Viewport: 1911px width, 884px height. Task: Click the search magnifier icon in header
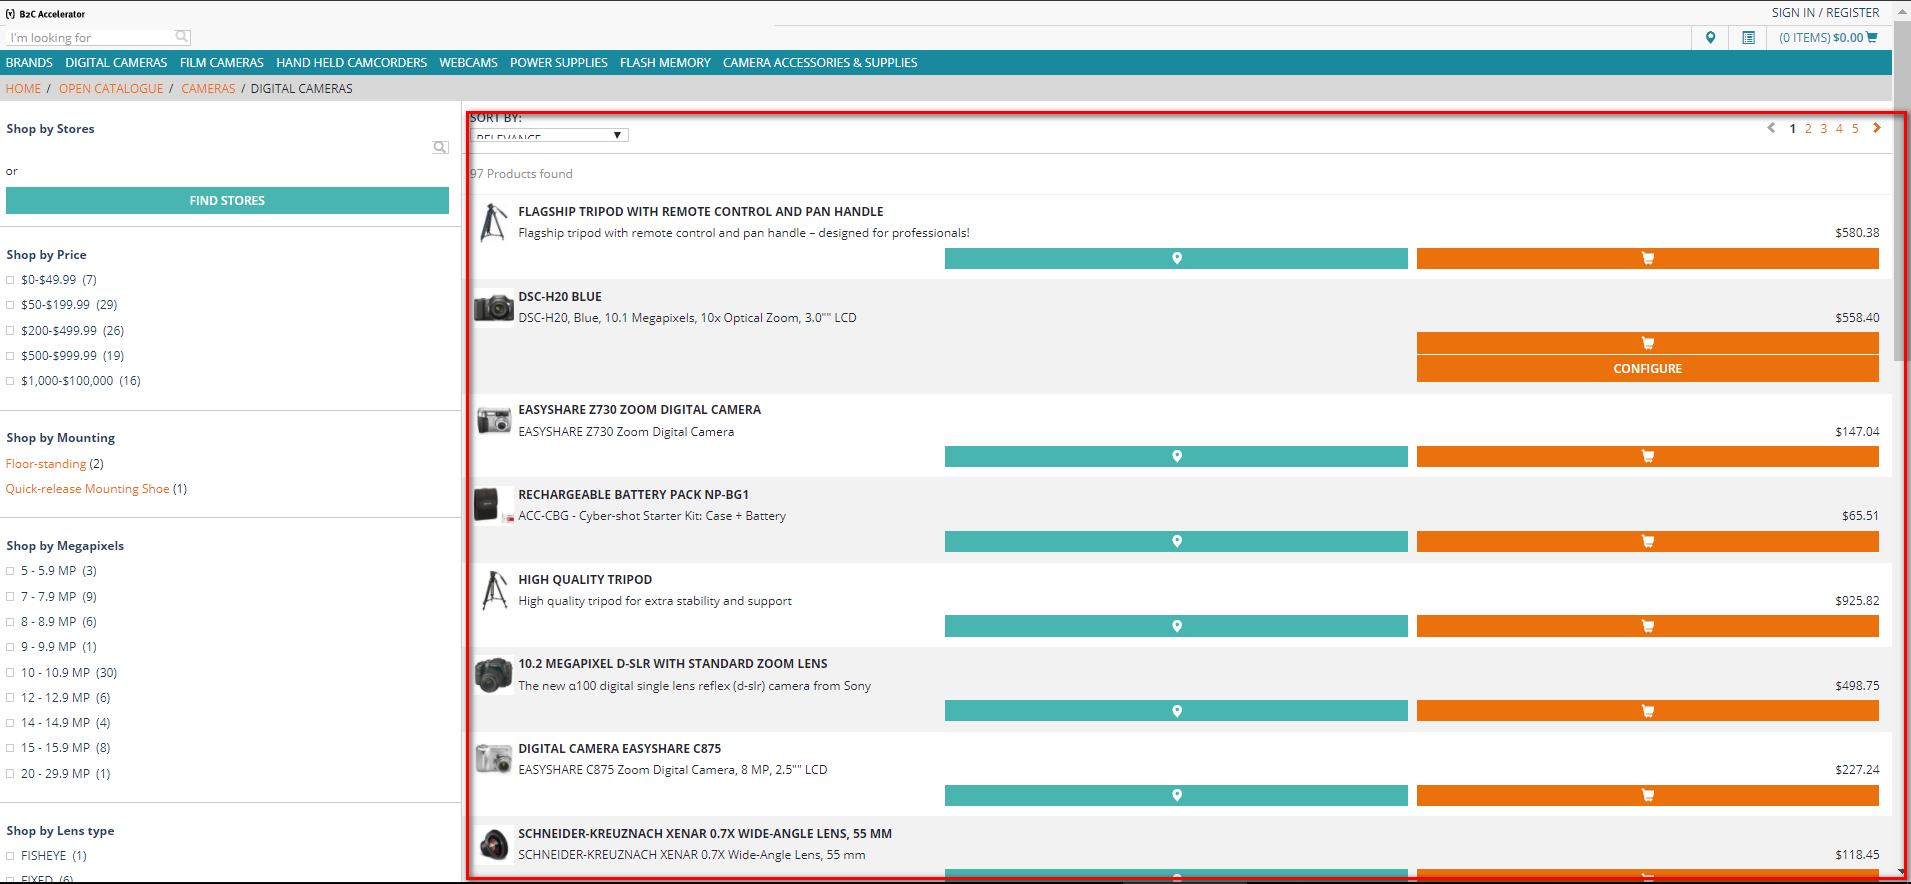click(x=181, y=37)
